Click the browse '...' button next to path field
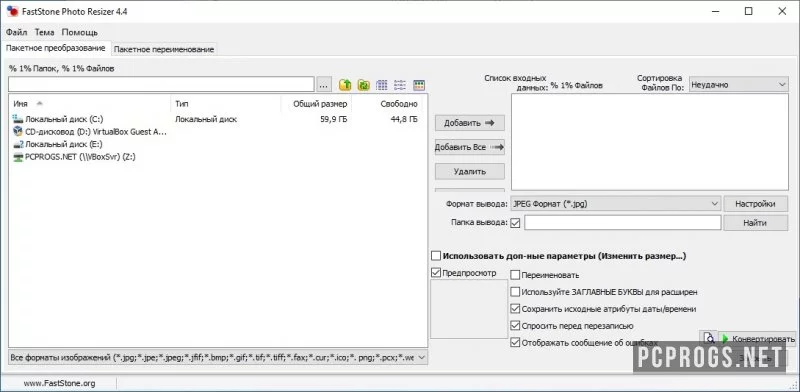800x392 pixels. pyautogui.click(x=324, y=85)
